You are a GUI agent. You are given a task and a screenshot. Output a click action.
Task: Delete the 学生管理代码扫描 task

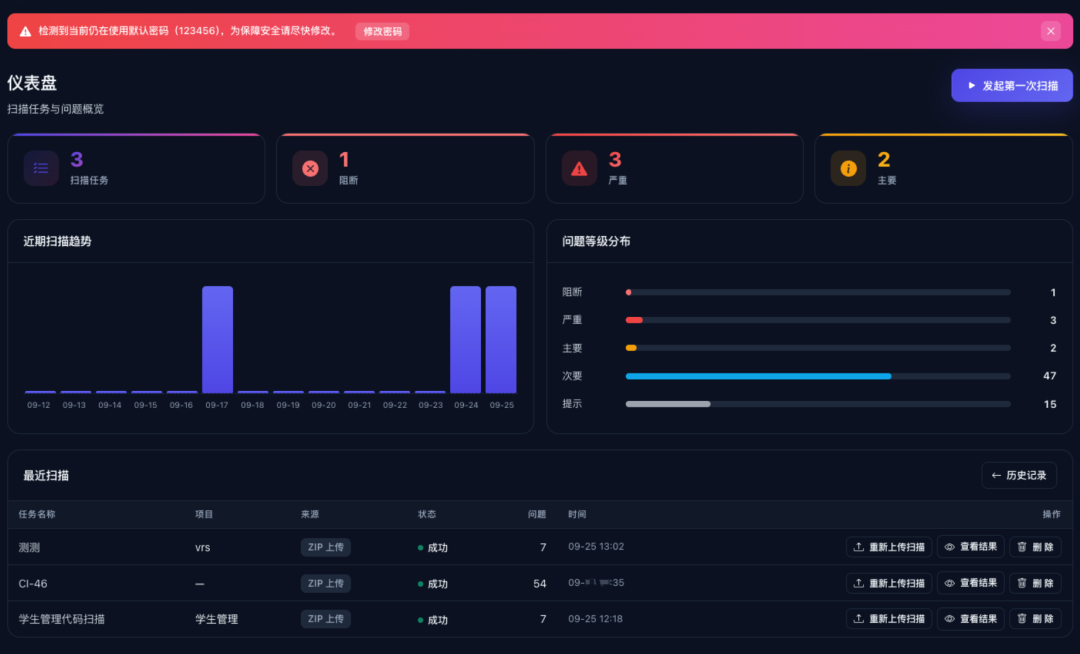click(1035, 619)
